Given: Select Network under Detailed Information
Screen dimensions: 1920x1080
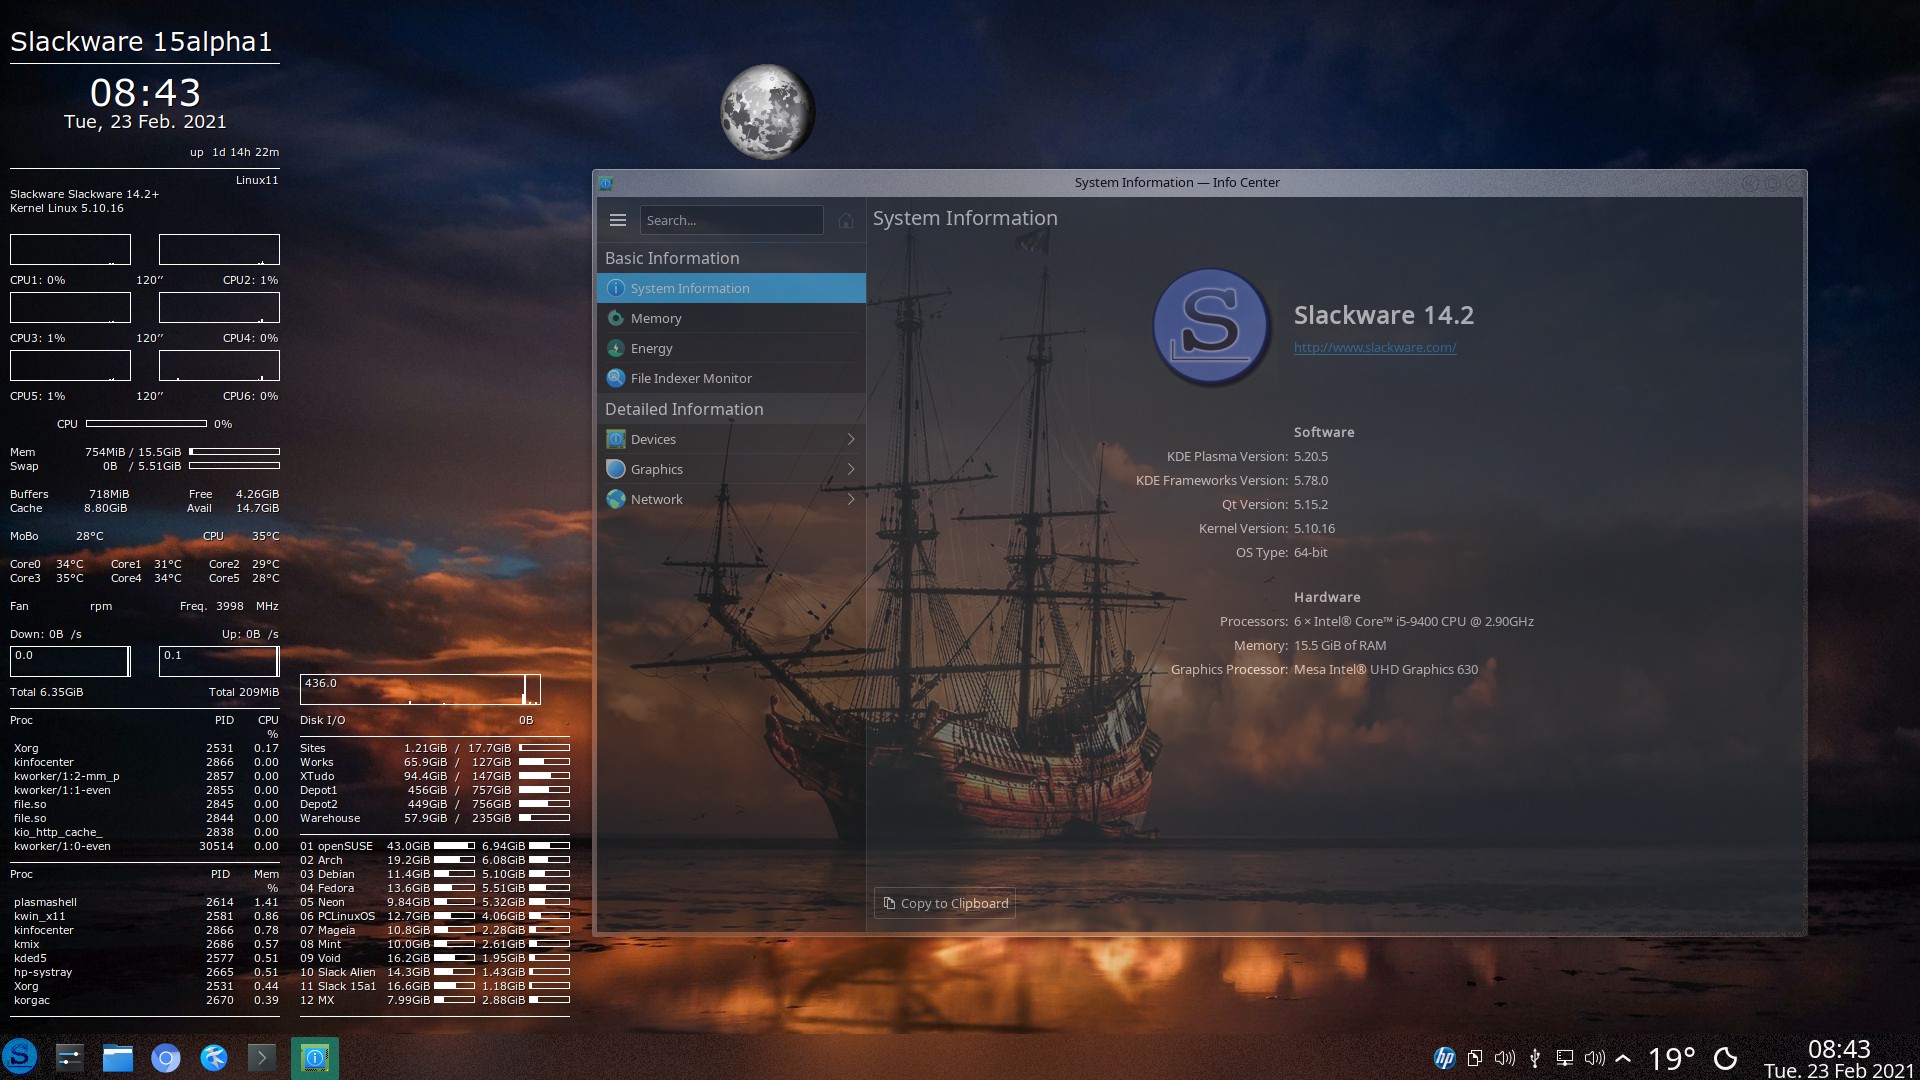Looking at the screenshot, I should pyautogui.click(x=657, y=498).
